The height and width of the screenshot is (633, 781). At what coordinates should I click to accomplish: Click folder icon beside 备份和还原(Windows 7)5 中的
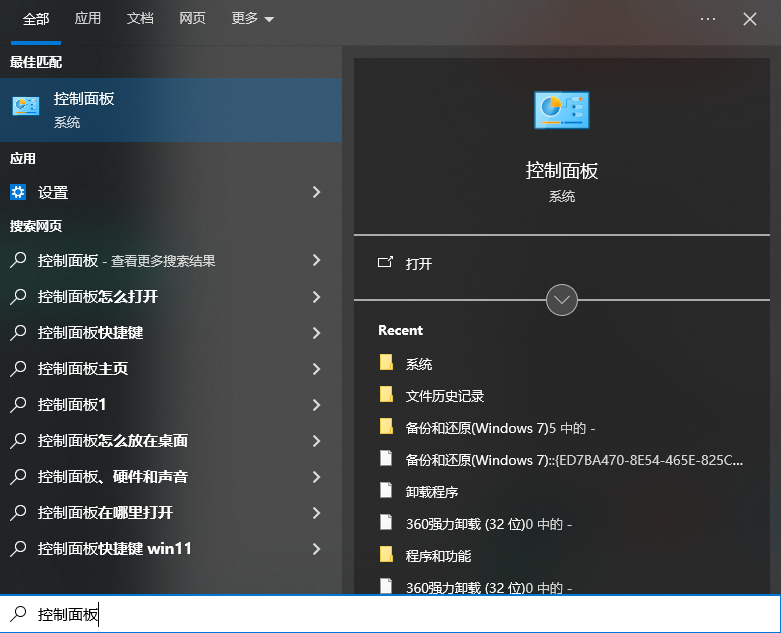(x=387, y=426)
